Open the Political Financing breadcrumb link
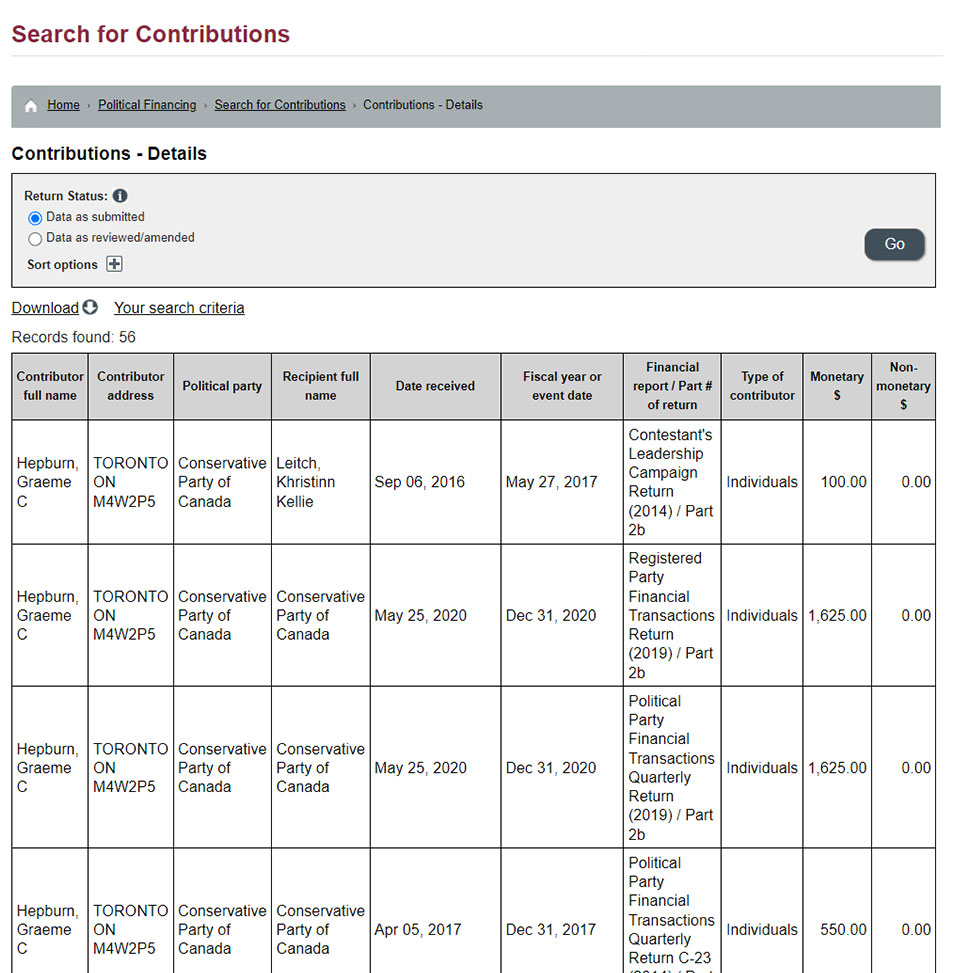Screen dimensions: 954x973 [x=147, y=105]
